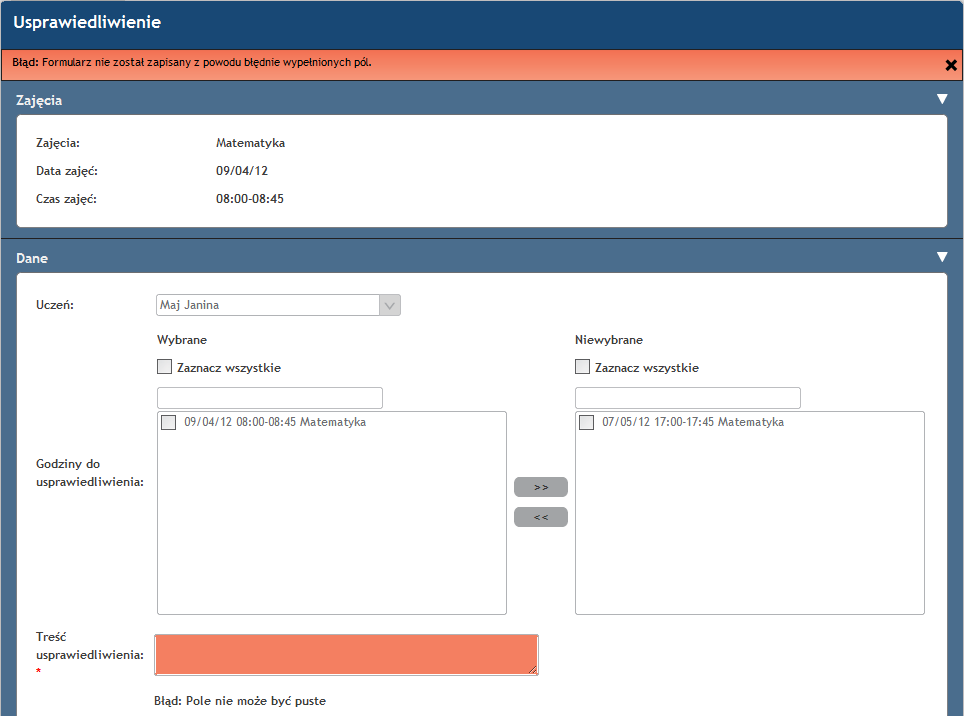Dismiss the red error banner with X

click(x=950, y=65)
